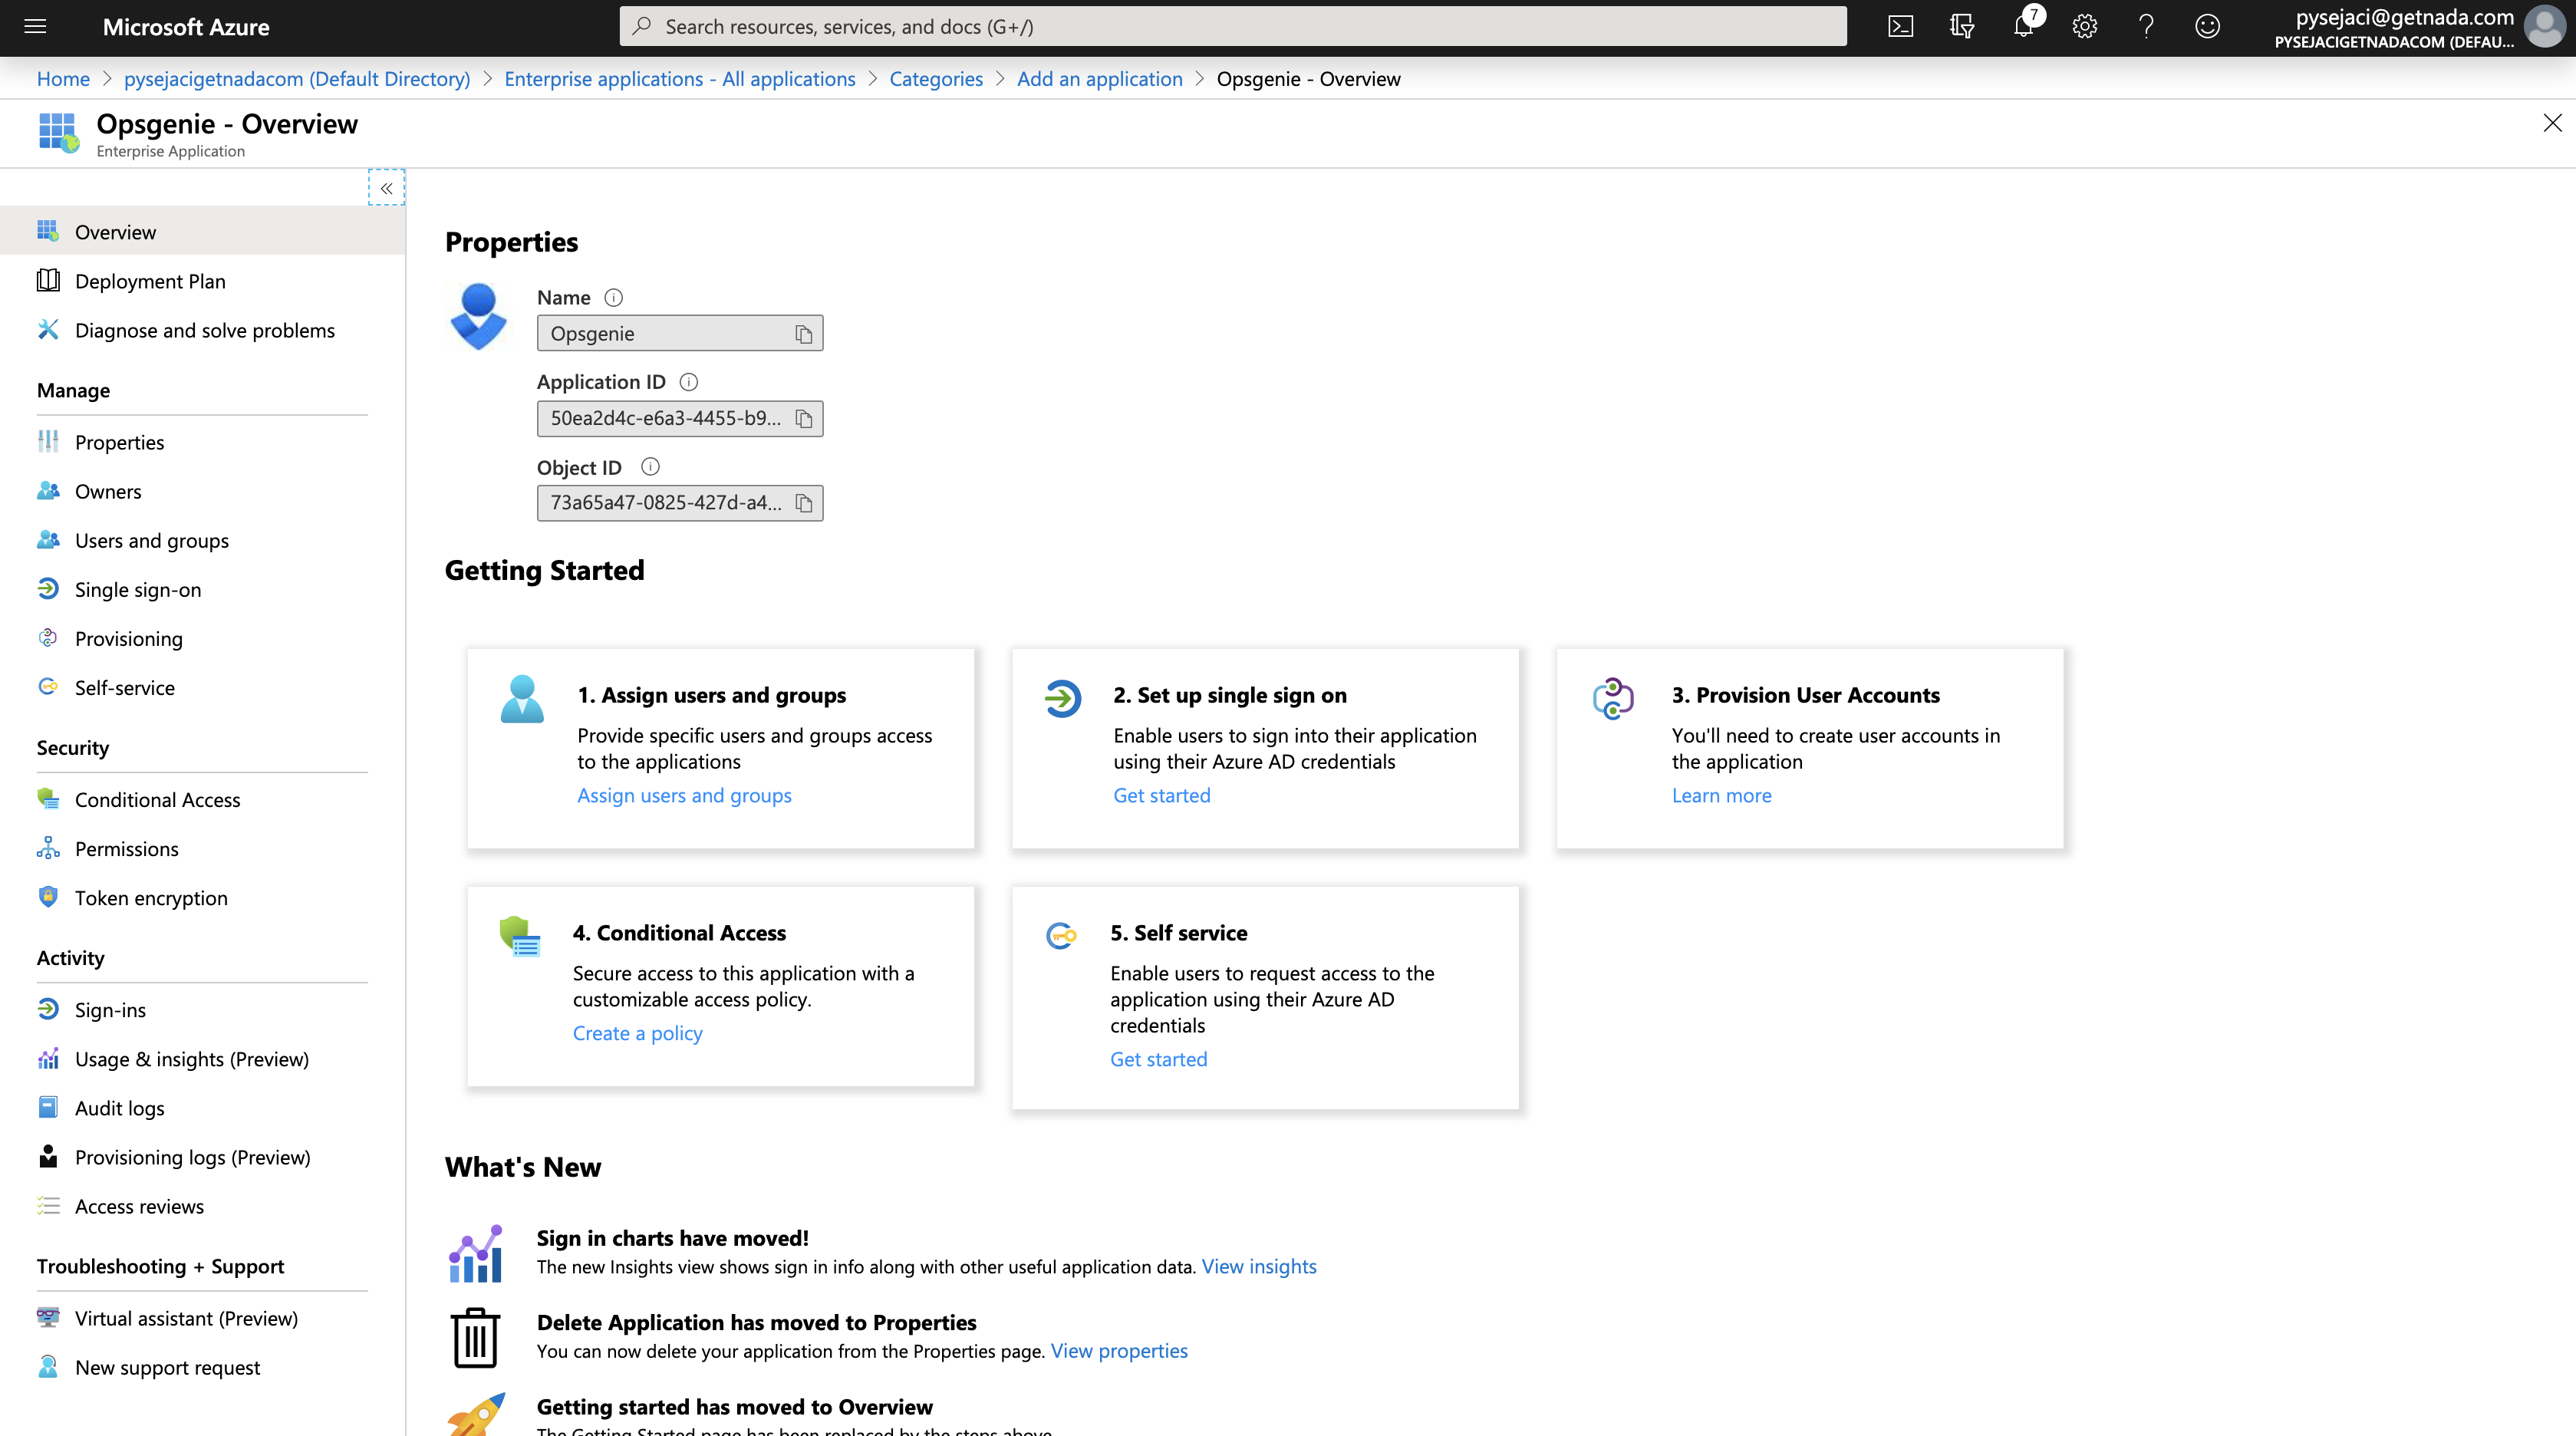This screenshot has width=2576, height=1436.
Task: Copy the Object ID value
Action: point(803,503)
